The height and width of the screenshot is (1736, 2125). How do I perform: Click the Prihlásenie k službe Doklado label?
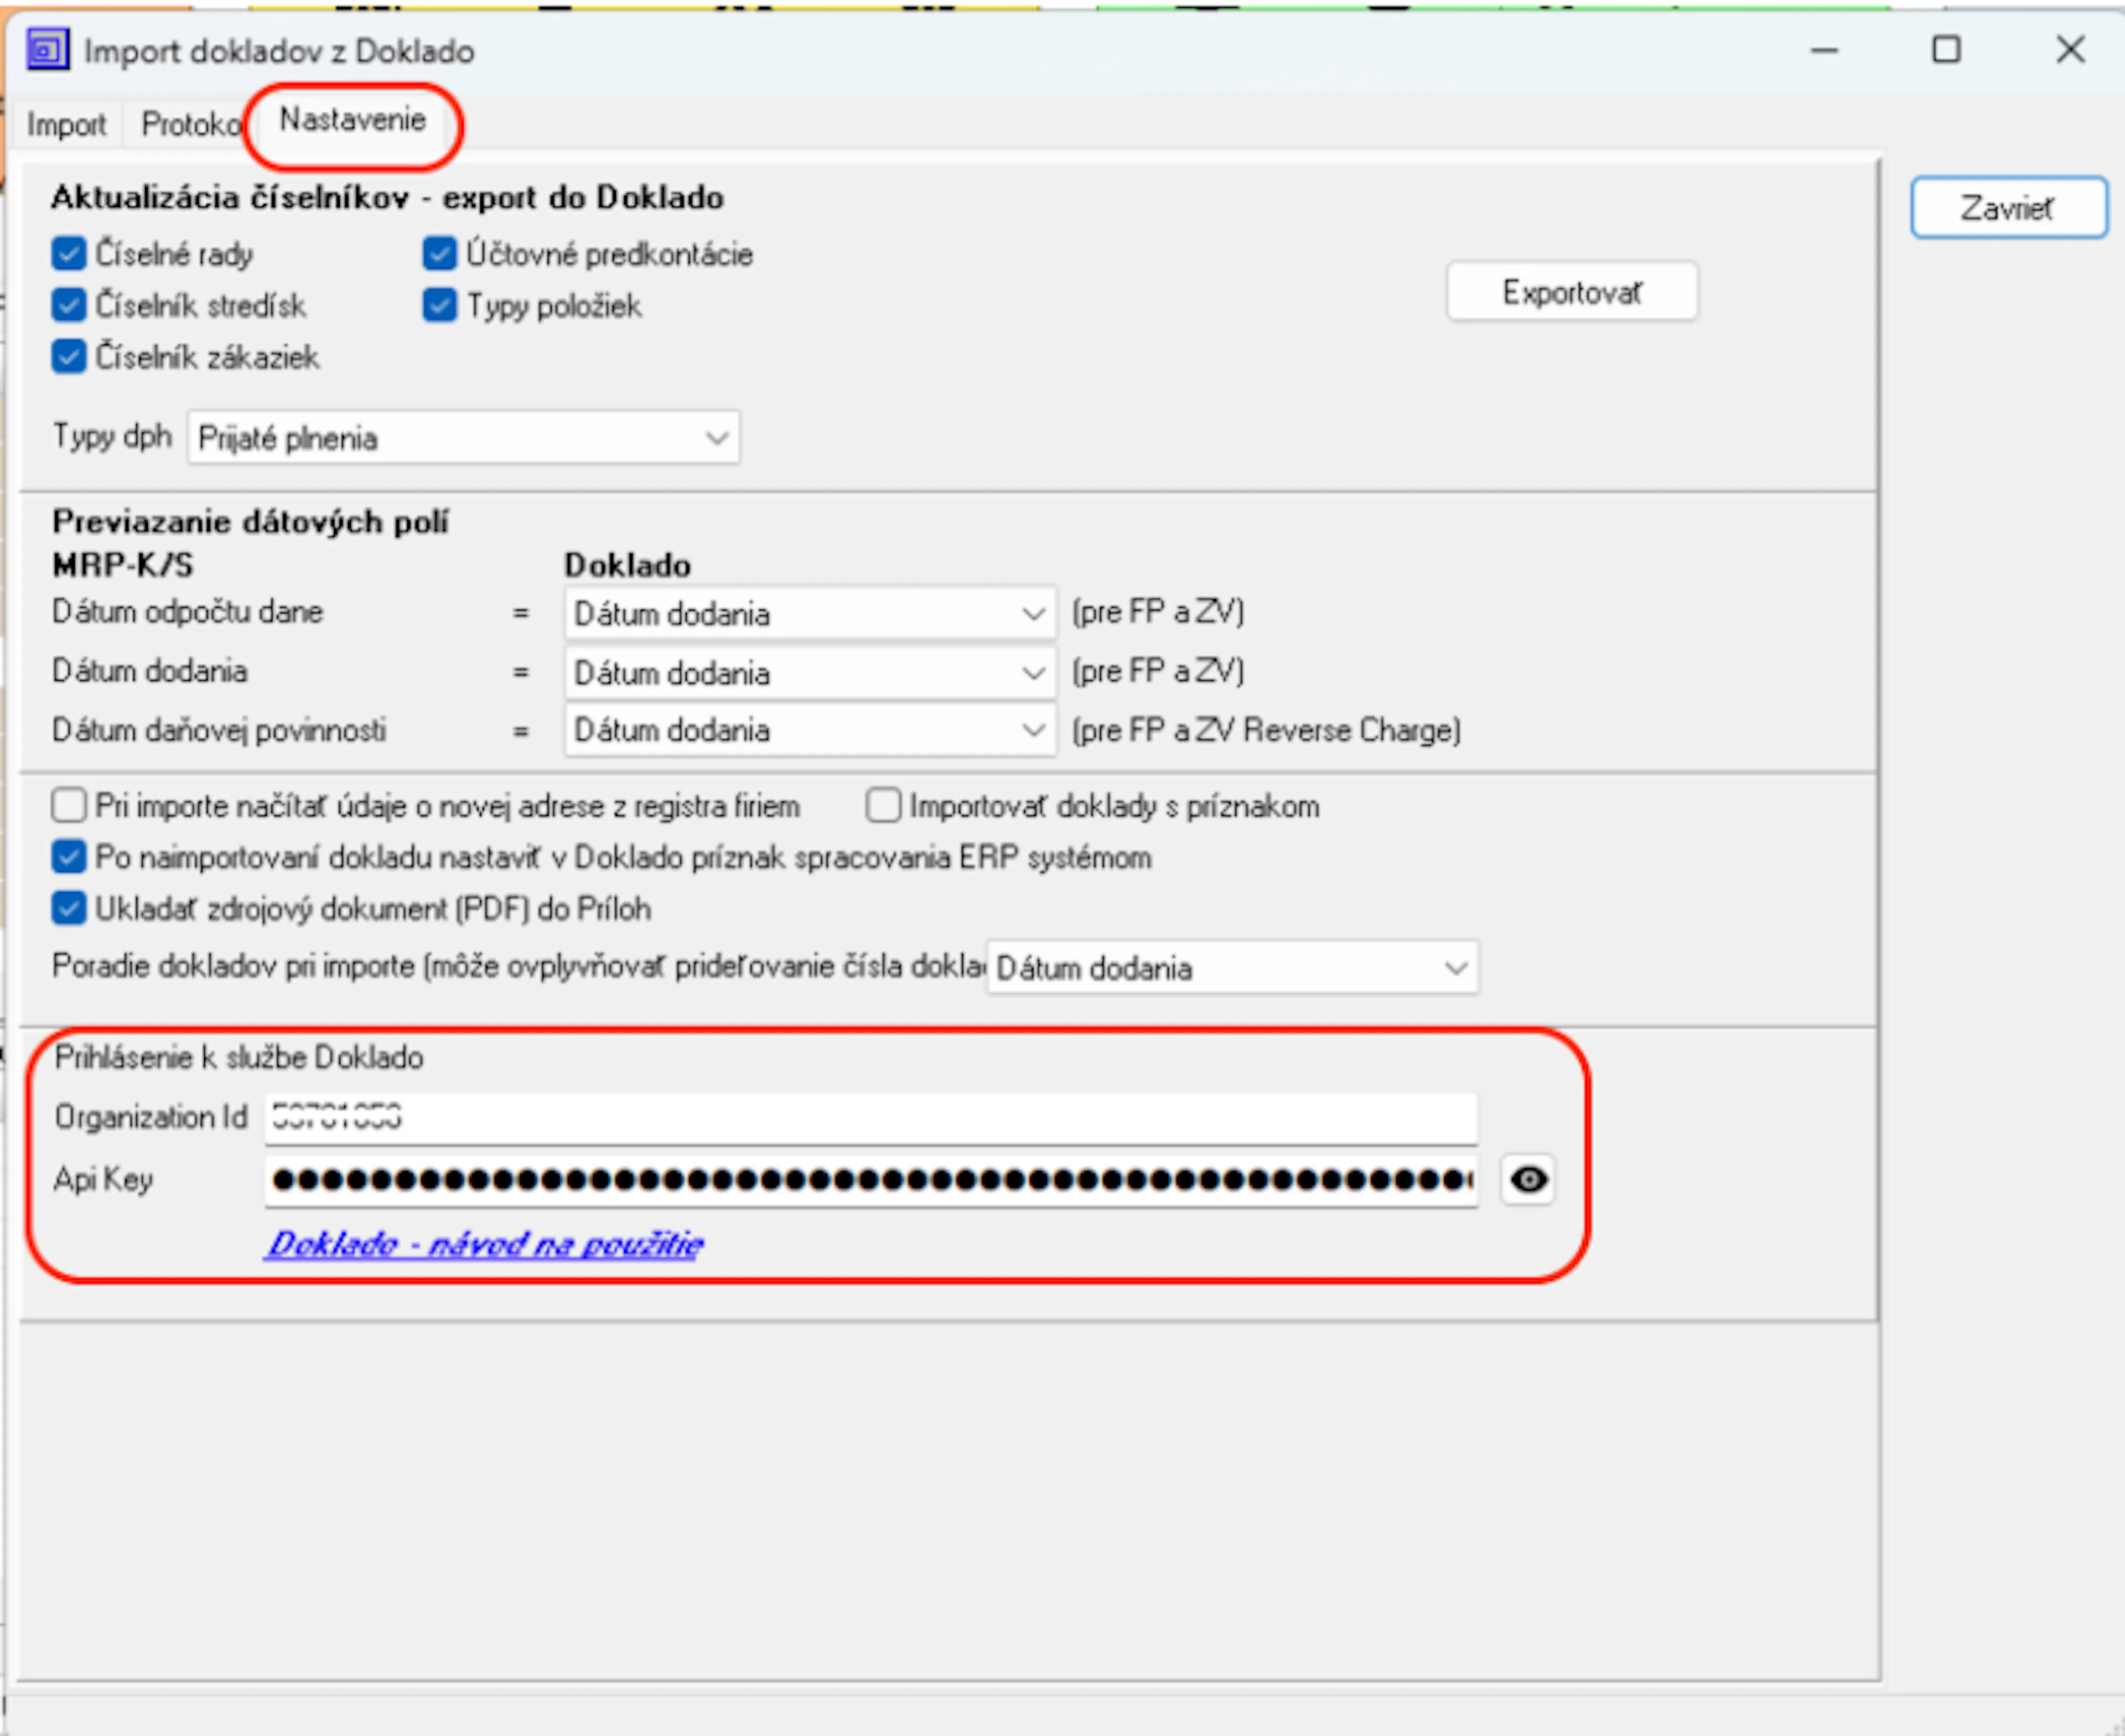click(239, 1058)
